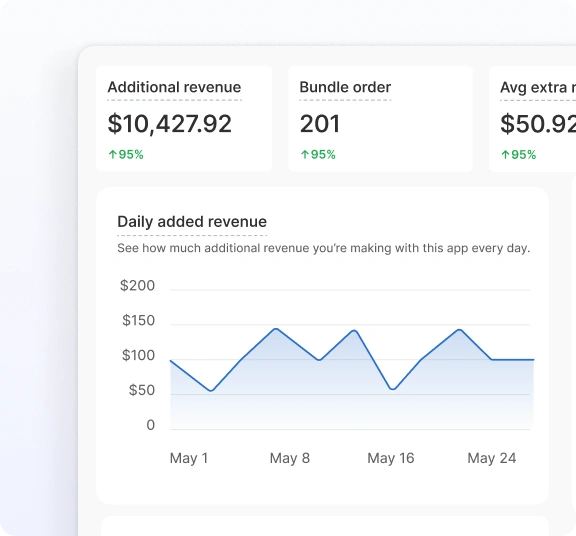This screenshot has width=576, height=536.
Task: Click the May 8 x-axis label
Action: point(290,458)
